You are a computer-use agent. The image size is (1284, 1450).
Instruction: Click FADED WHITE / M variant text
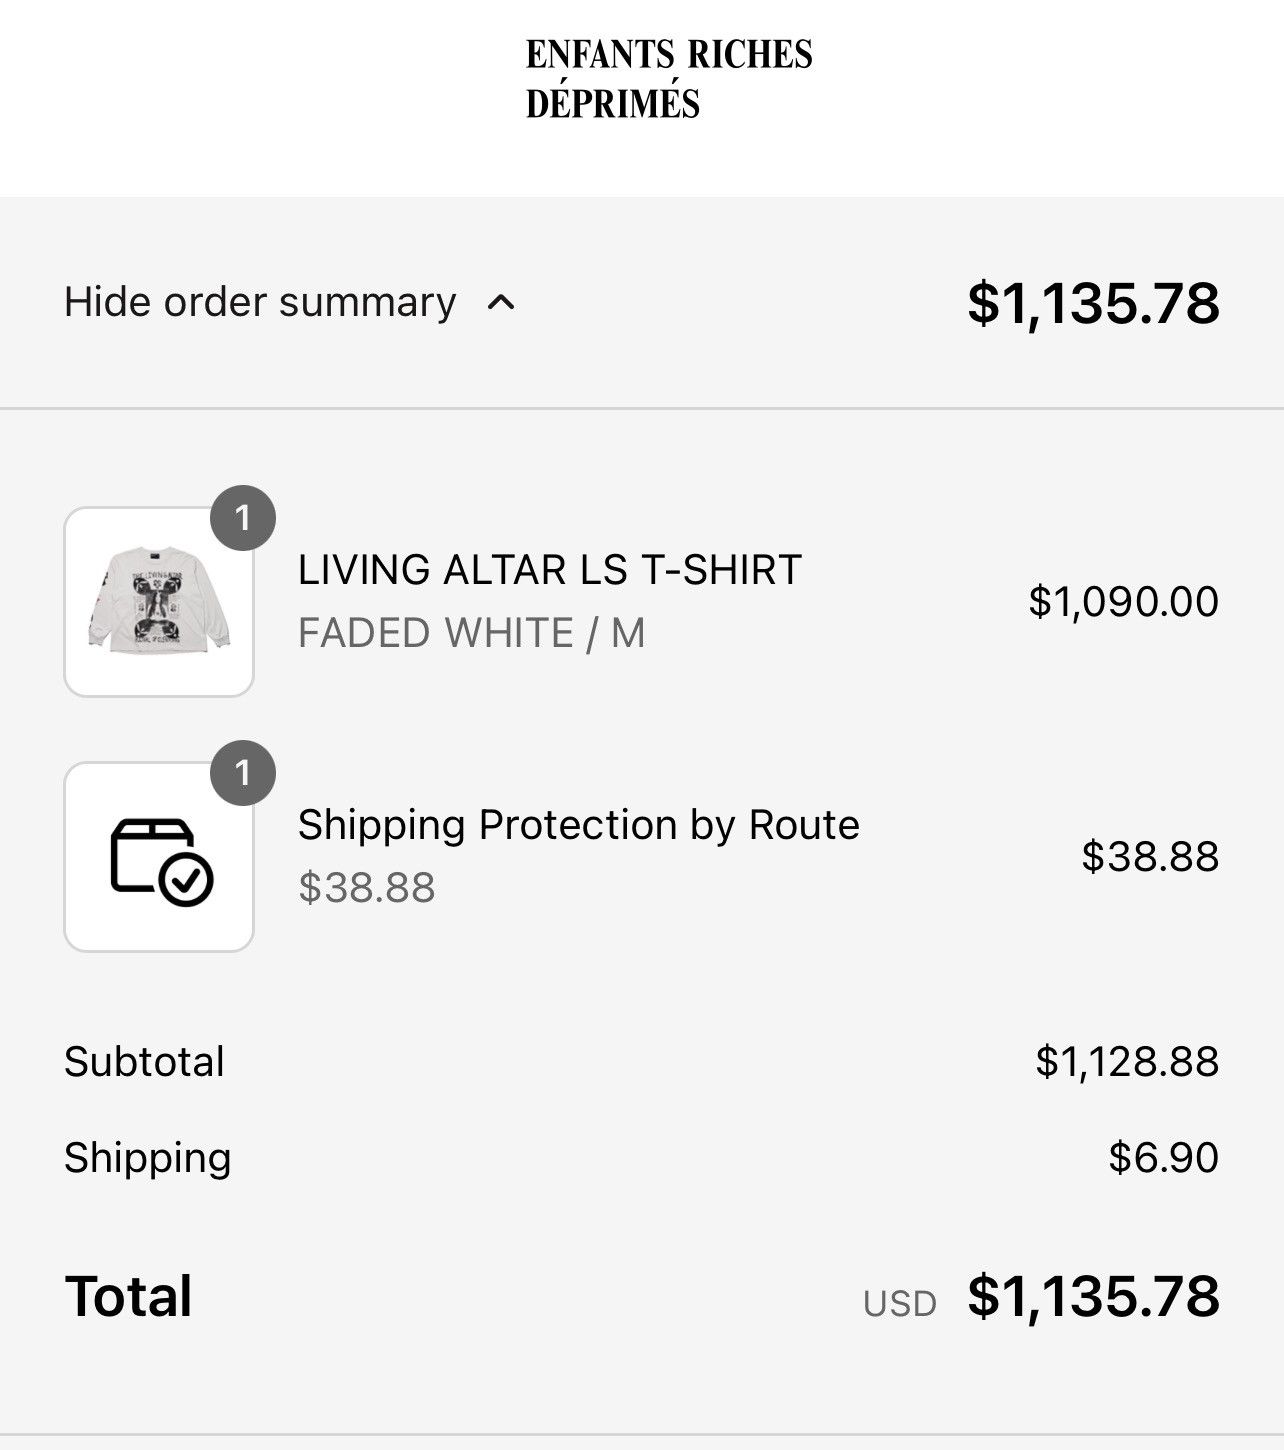point(472,633)
